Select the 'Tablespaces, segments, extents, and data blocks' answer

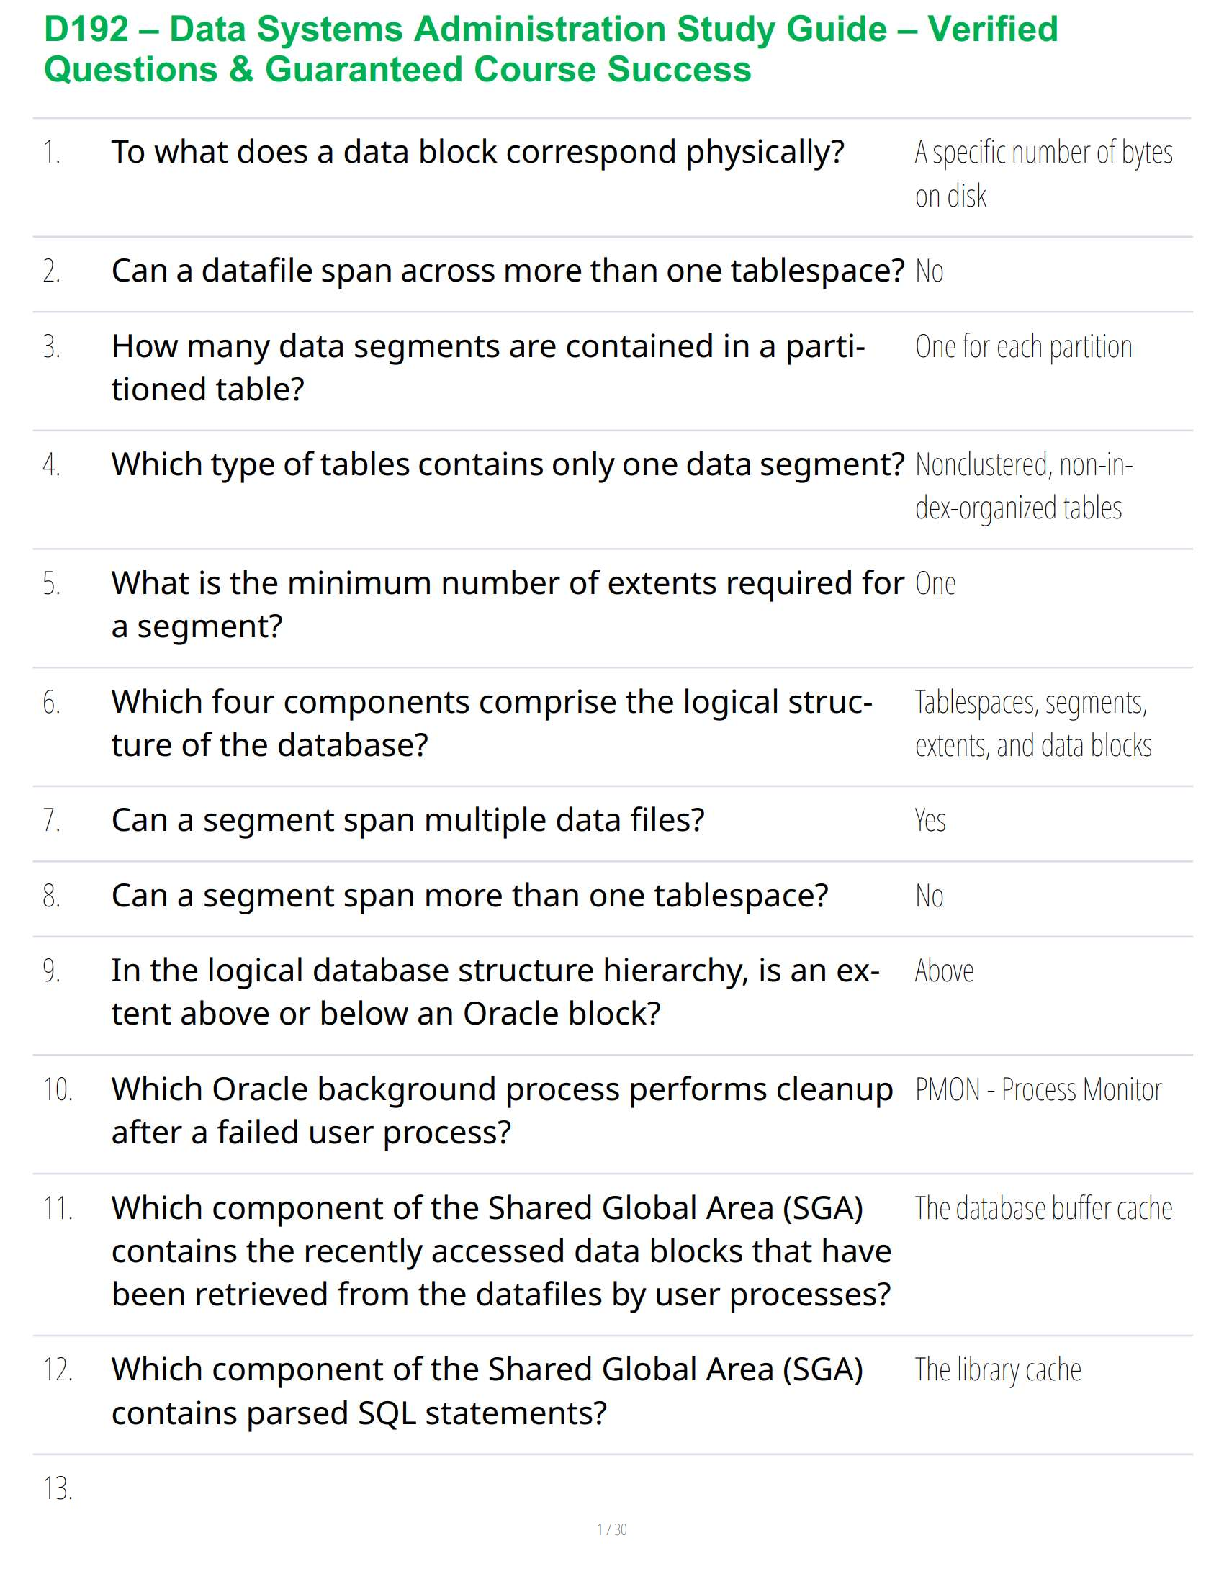click(1032, 724)
